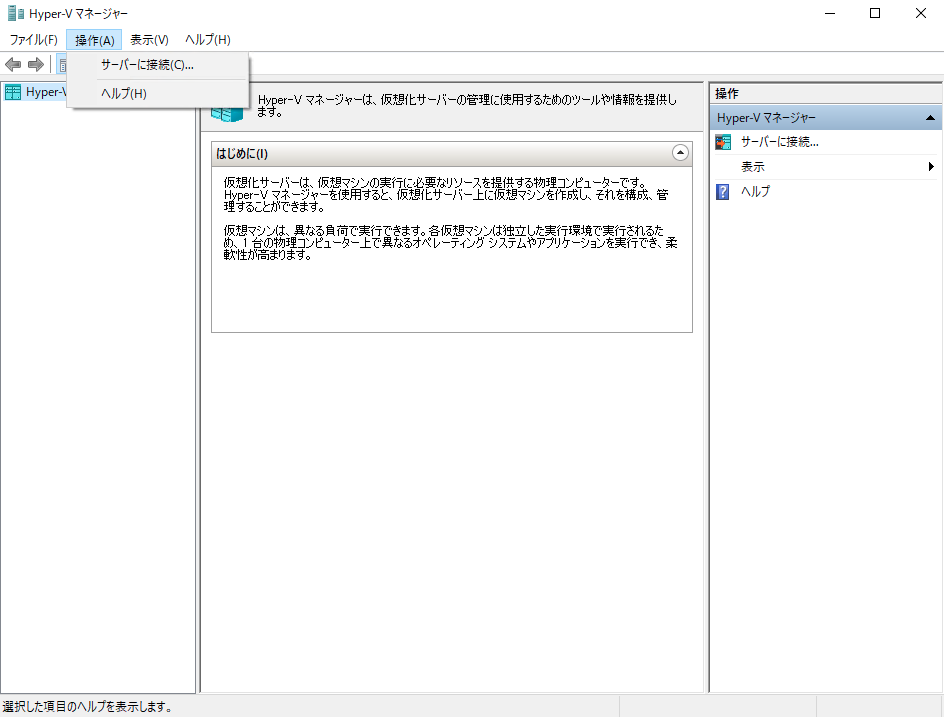Click the Hyper-V マネージャー header in actions pane

826,118
